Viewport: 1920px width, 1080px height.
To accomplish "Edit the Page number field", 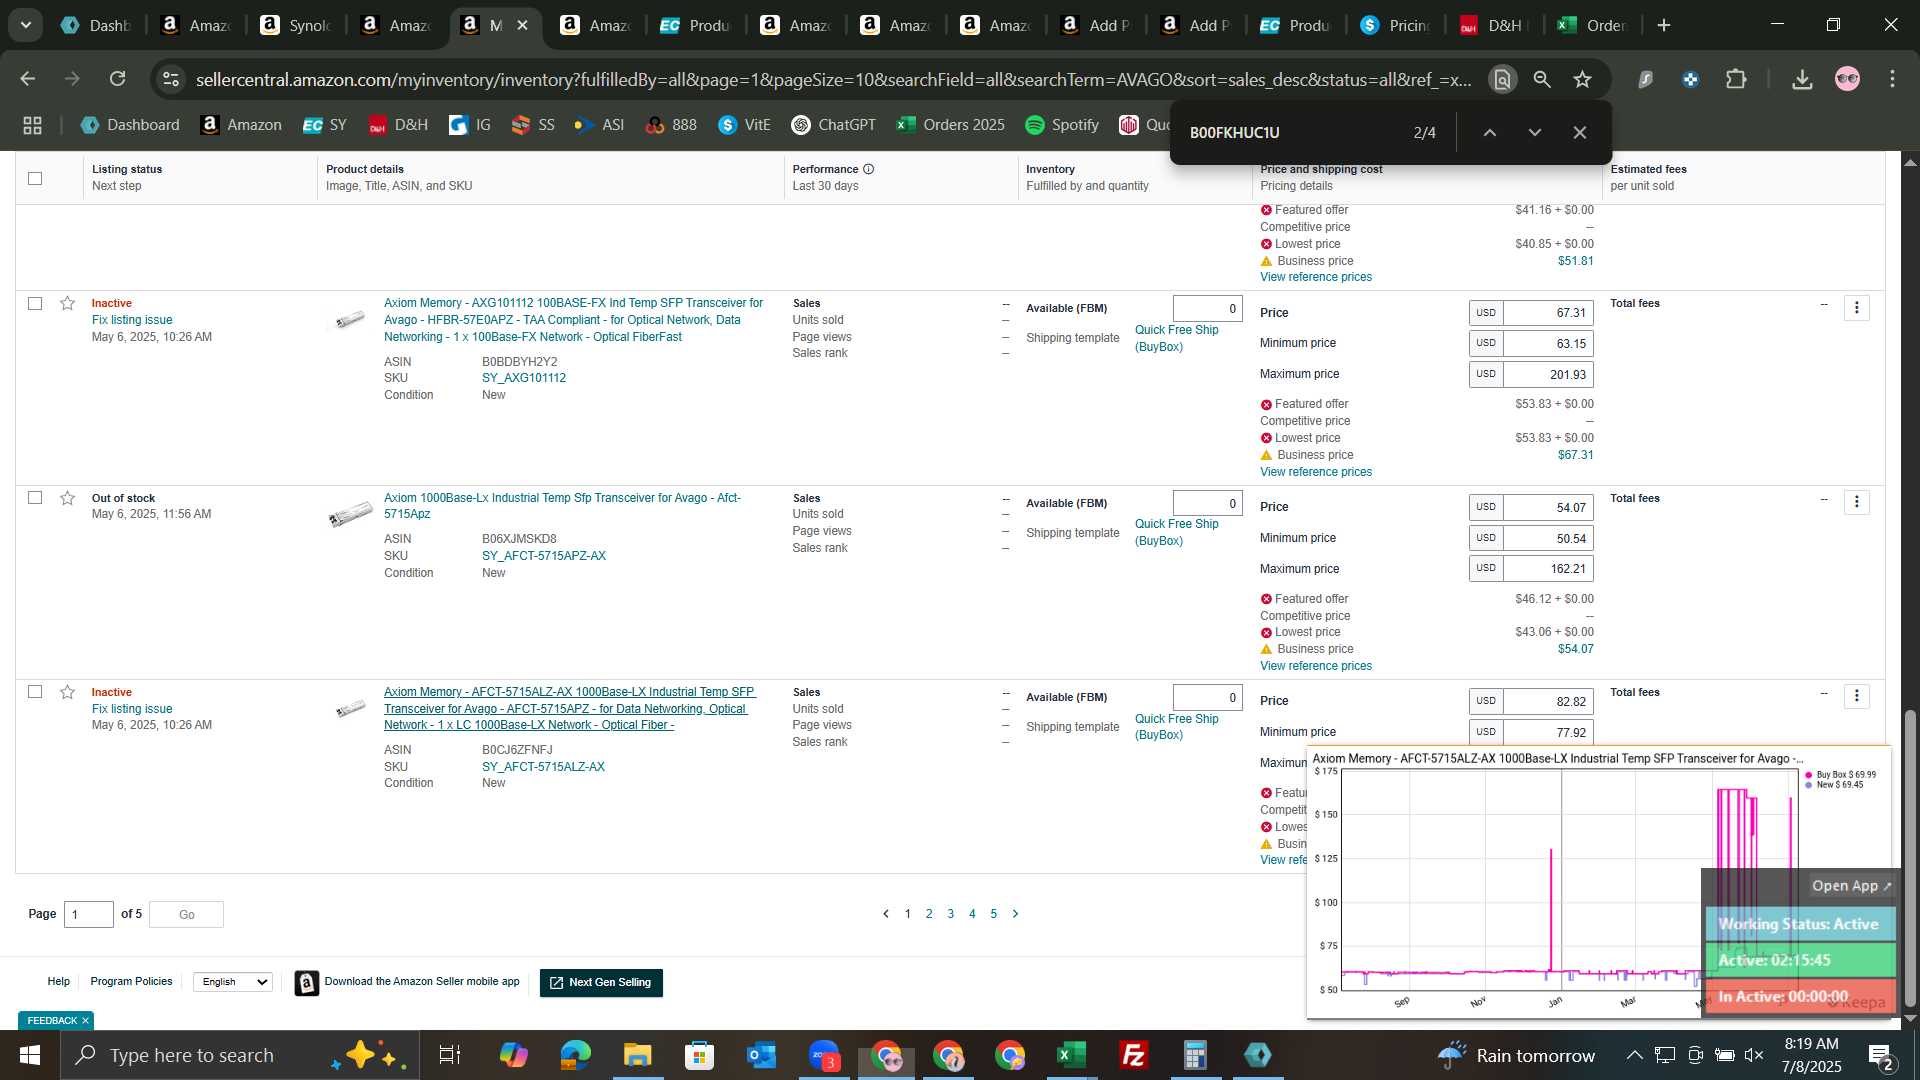I will tap(88, 915).
